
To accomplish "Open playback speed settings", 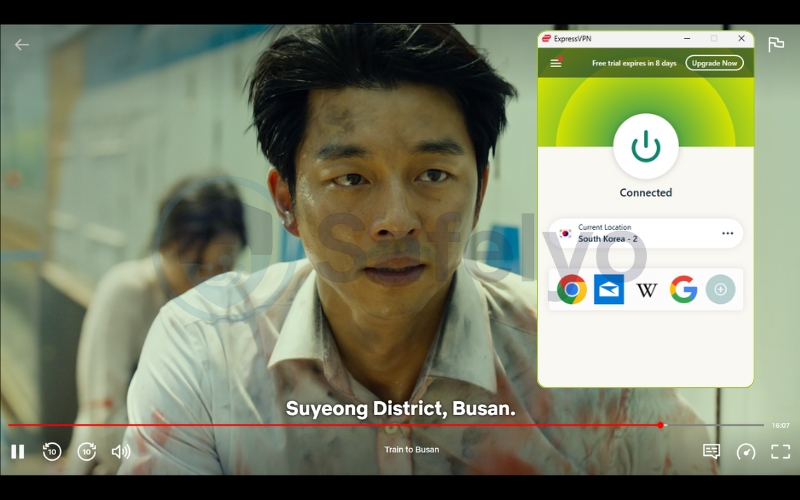I will pos(746,452).
